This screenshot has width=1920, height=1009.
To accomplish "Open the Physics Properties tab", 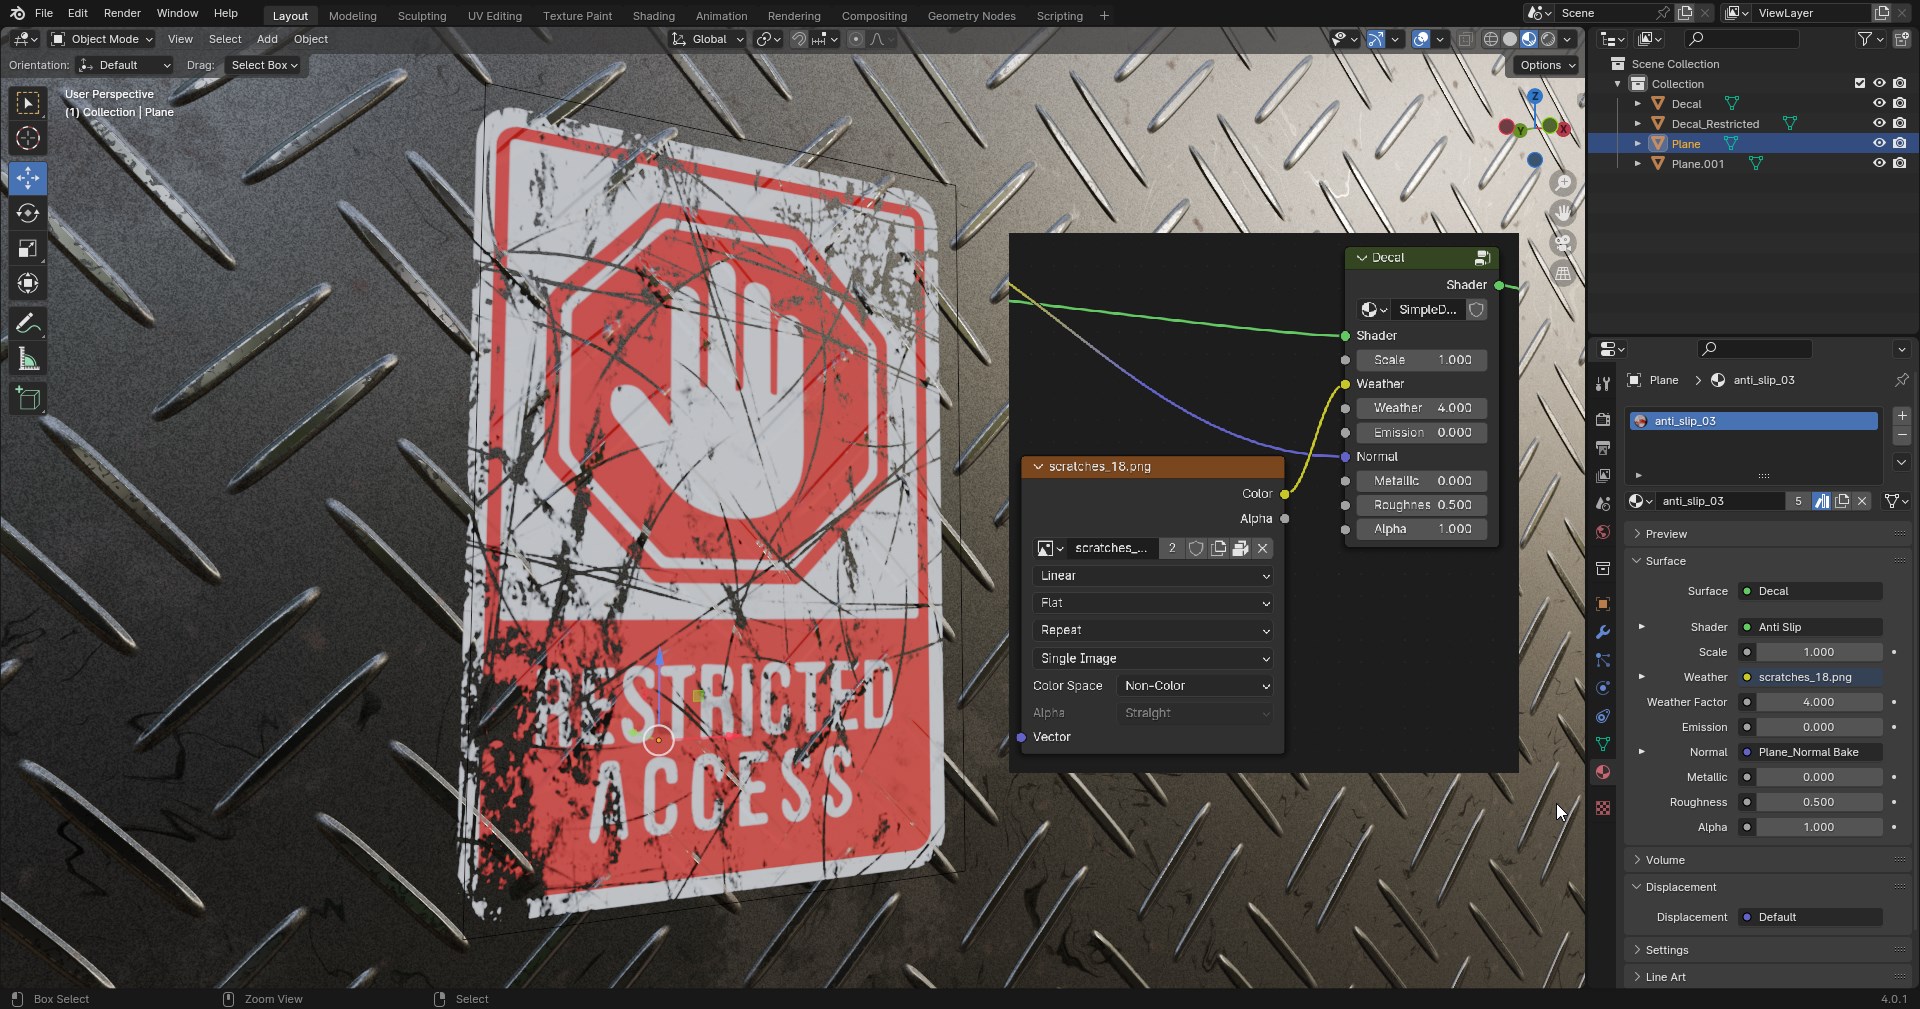I will click(x=1602, y=689).
